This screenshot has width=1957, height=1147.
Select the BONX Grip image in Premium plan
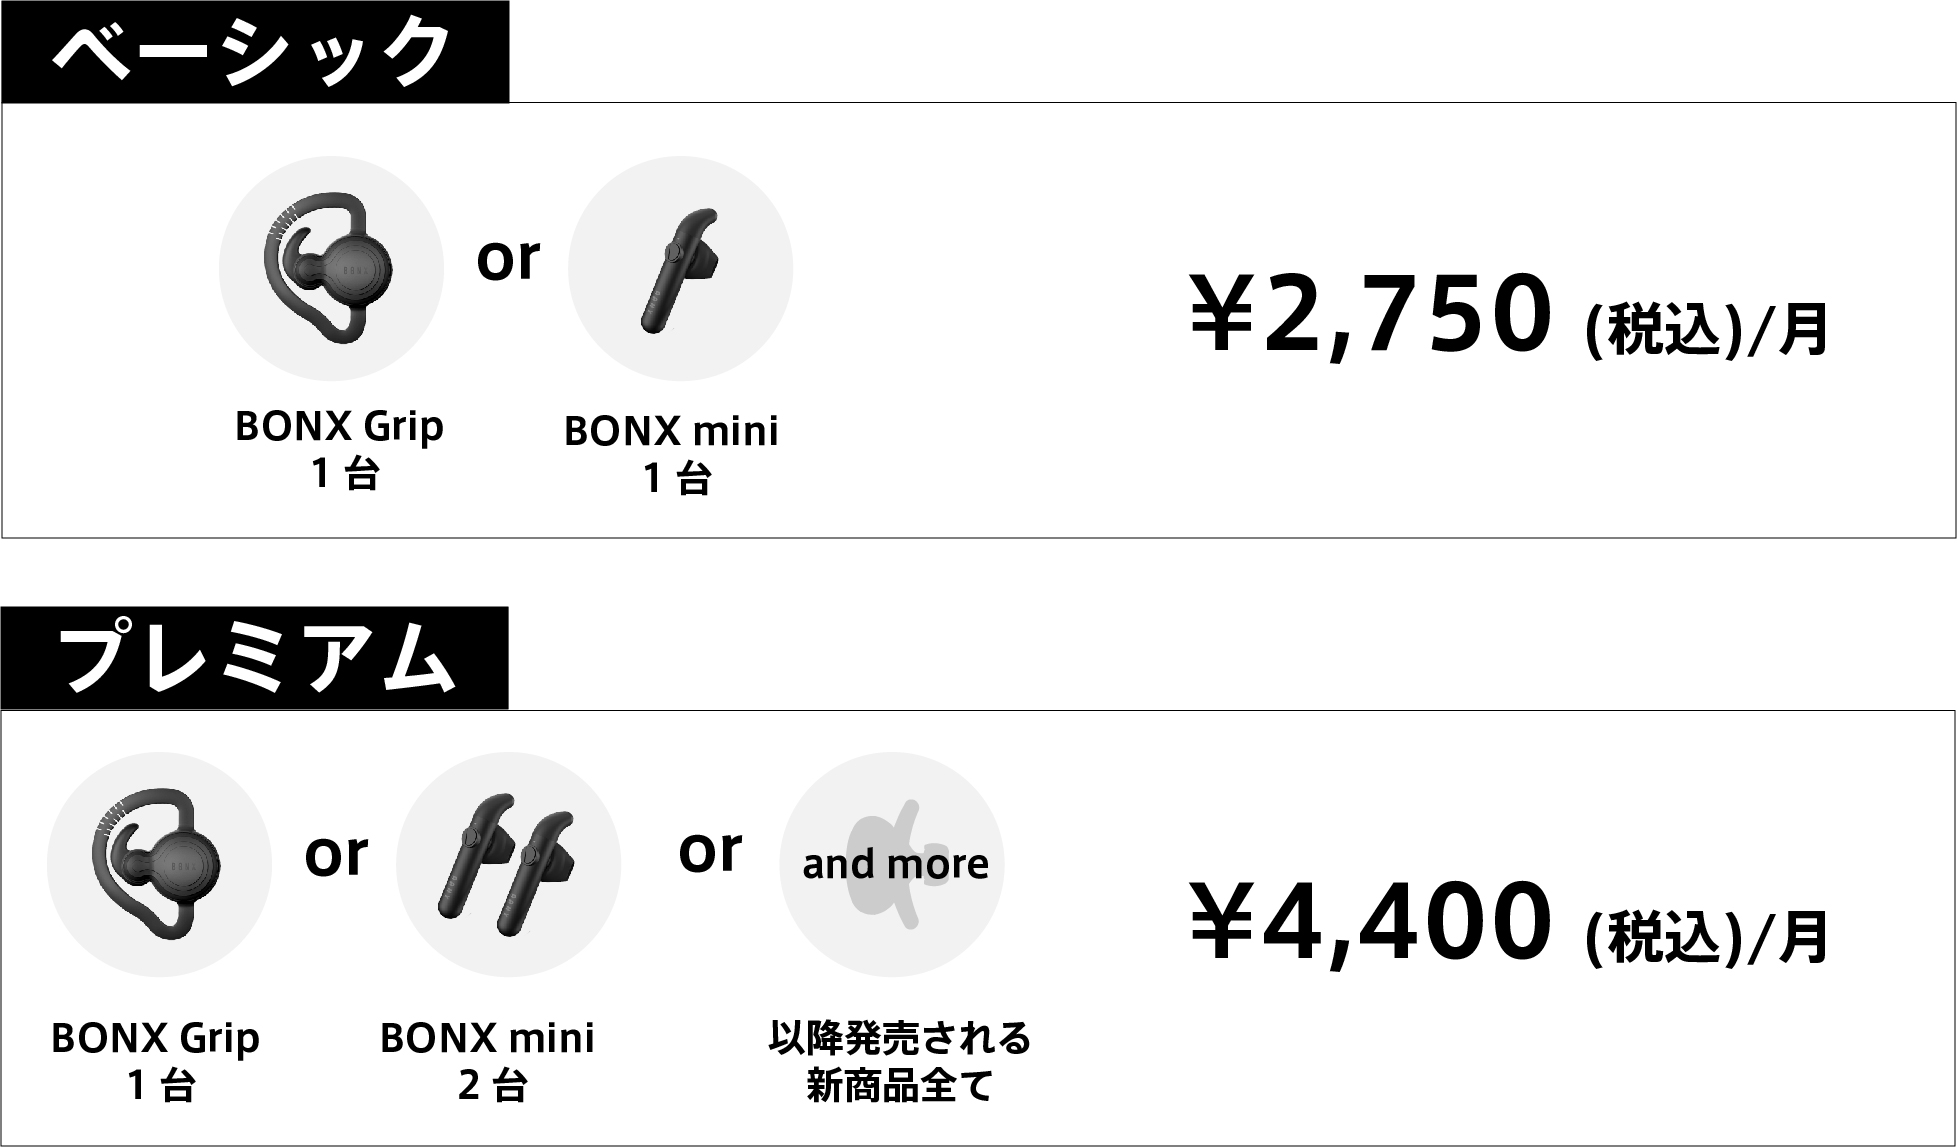point(159,864)
